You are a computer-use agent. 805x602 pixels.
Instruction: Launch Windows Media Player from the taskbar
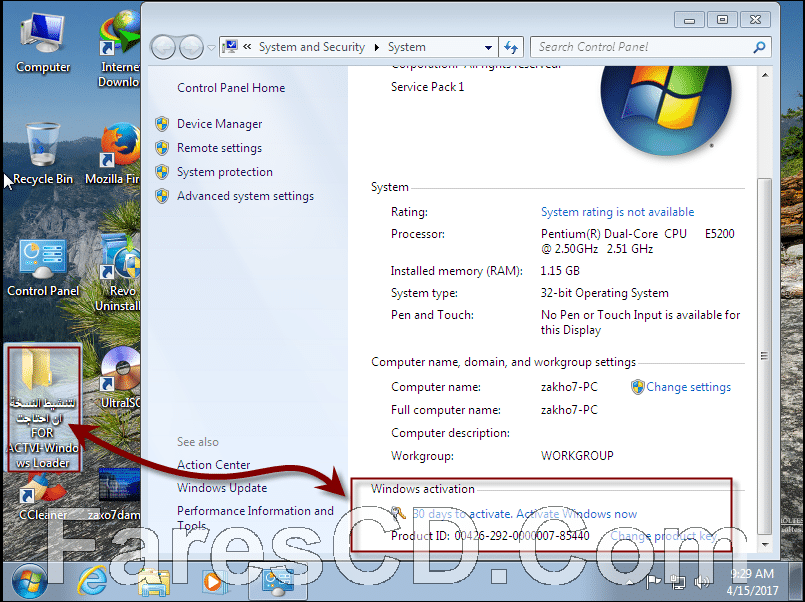pyautogui.click(x=215, y=582)
